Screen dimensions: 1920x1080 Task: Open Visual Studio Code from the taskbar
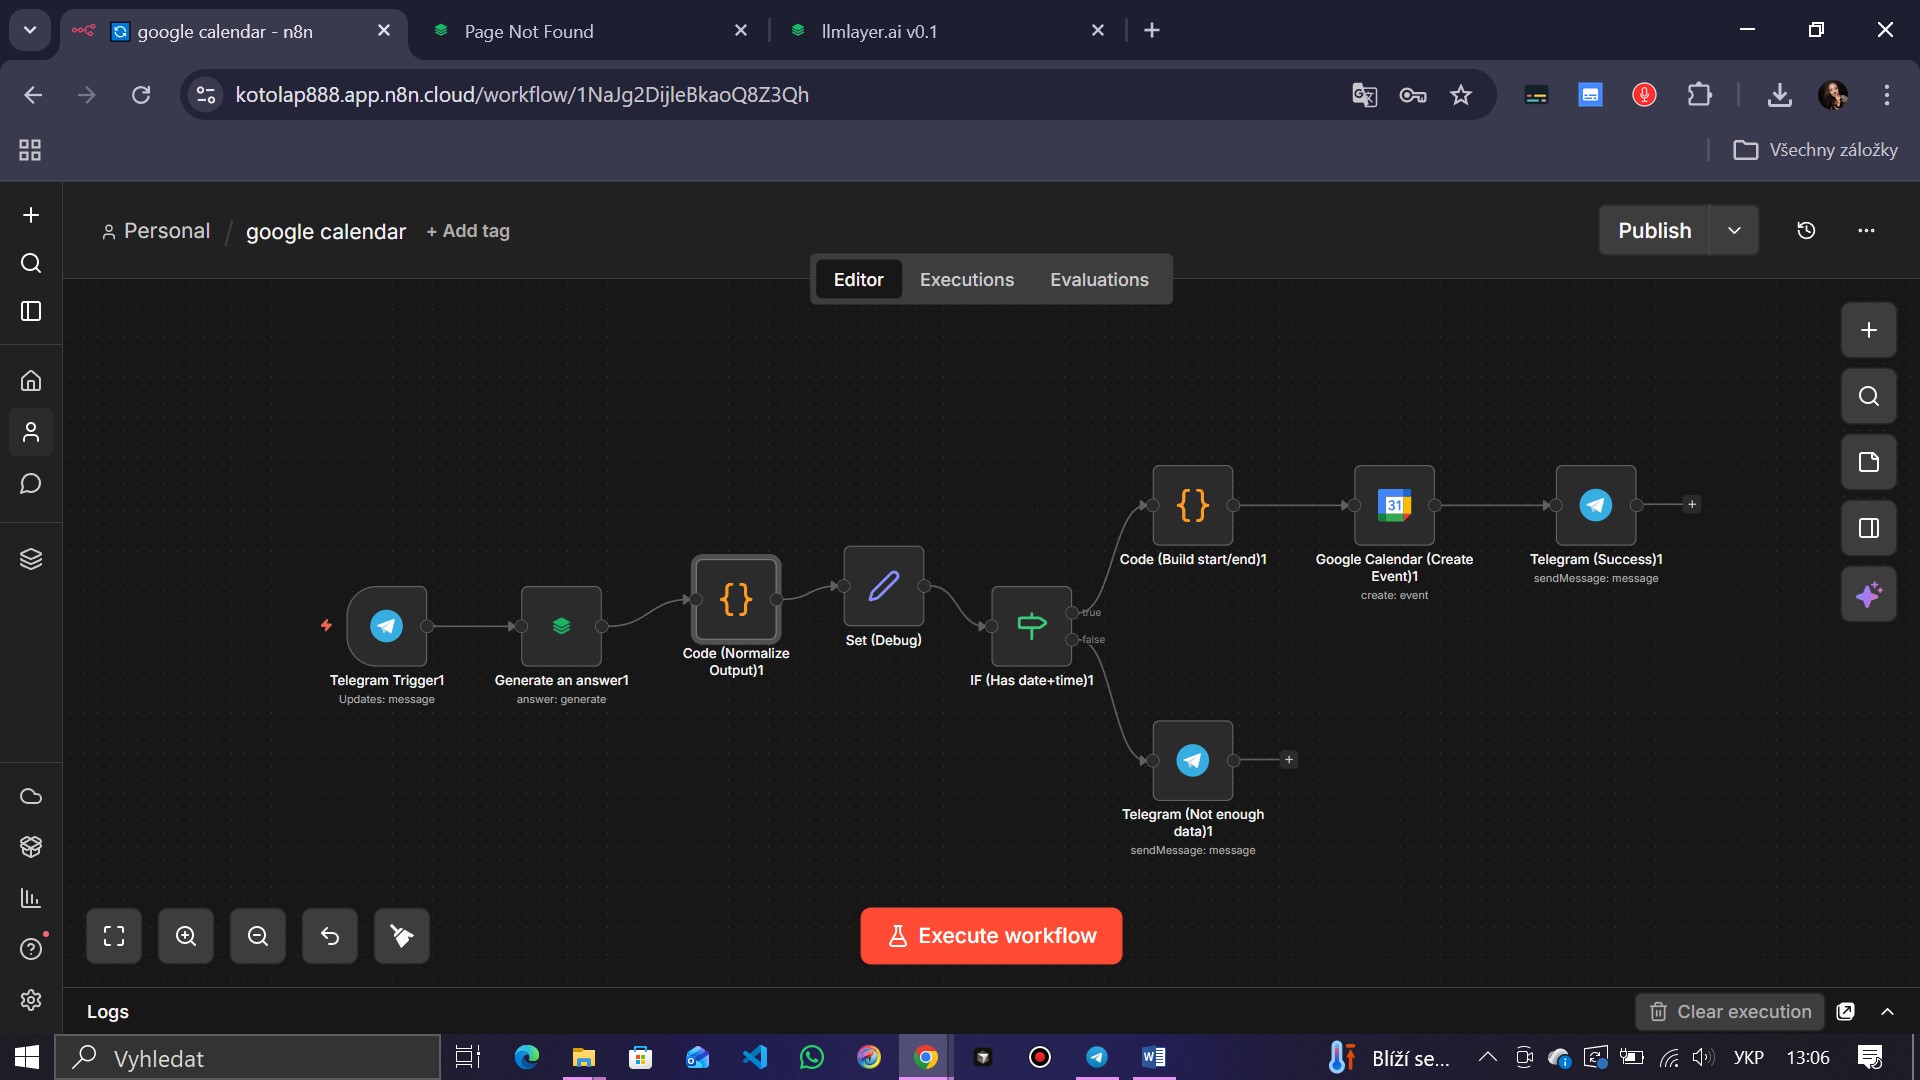point(755,1057)
